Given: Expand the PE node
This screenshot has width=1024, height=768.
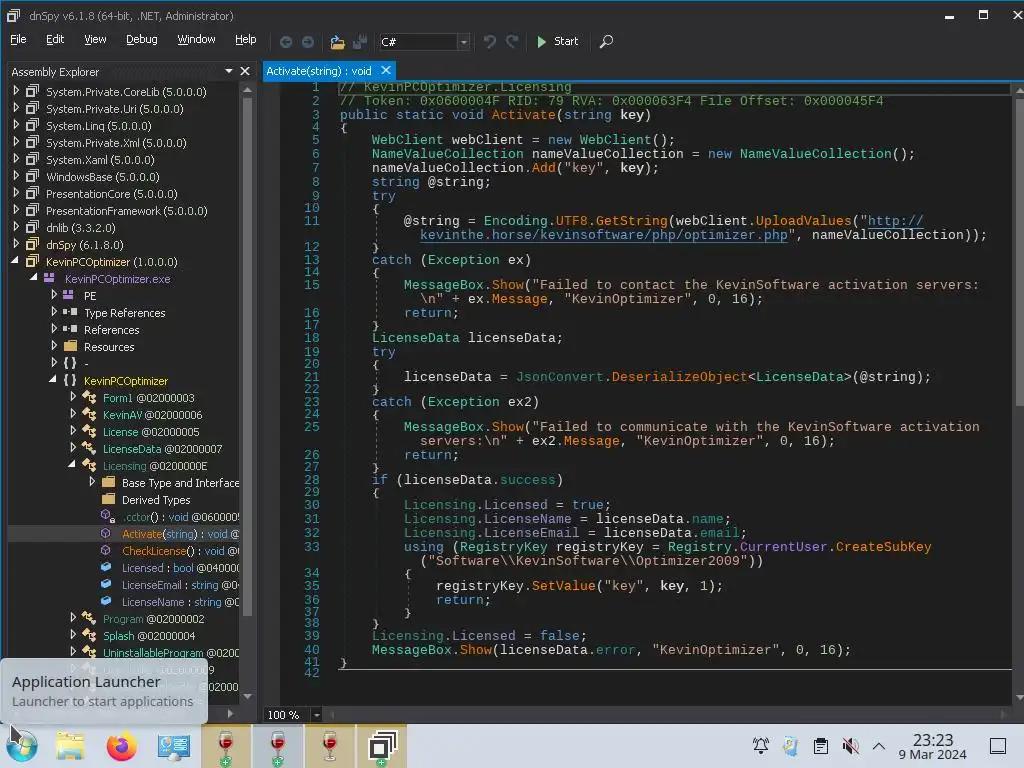Looking at the screenshot, I should pos(54,295).
